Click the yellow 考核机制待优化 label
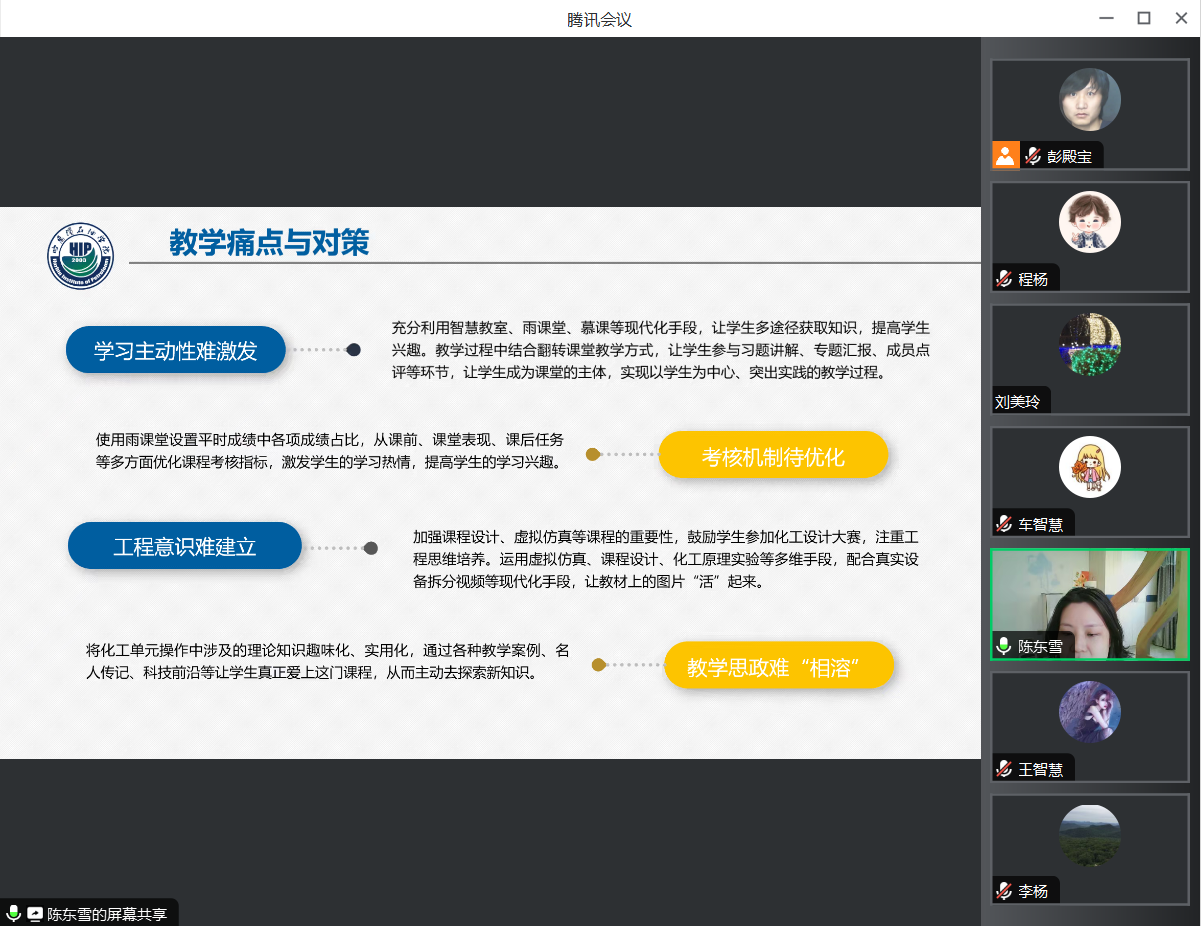 coord(773,456)
